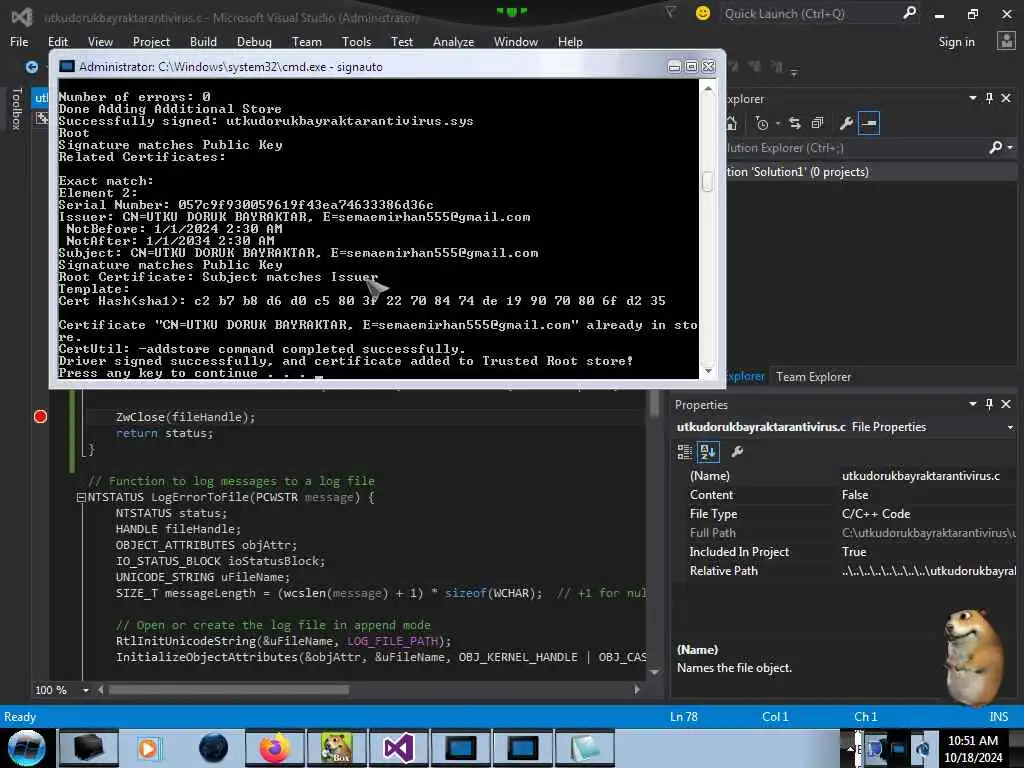Select the Included In Project property row

click(x=846, y=552)
